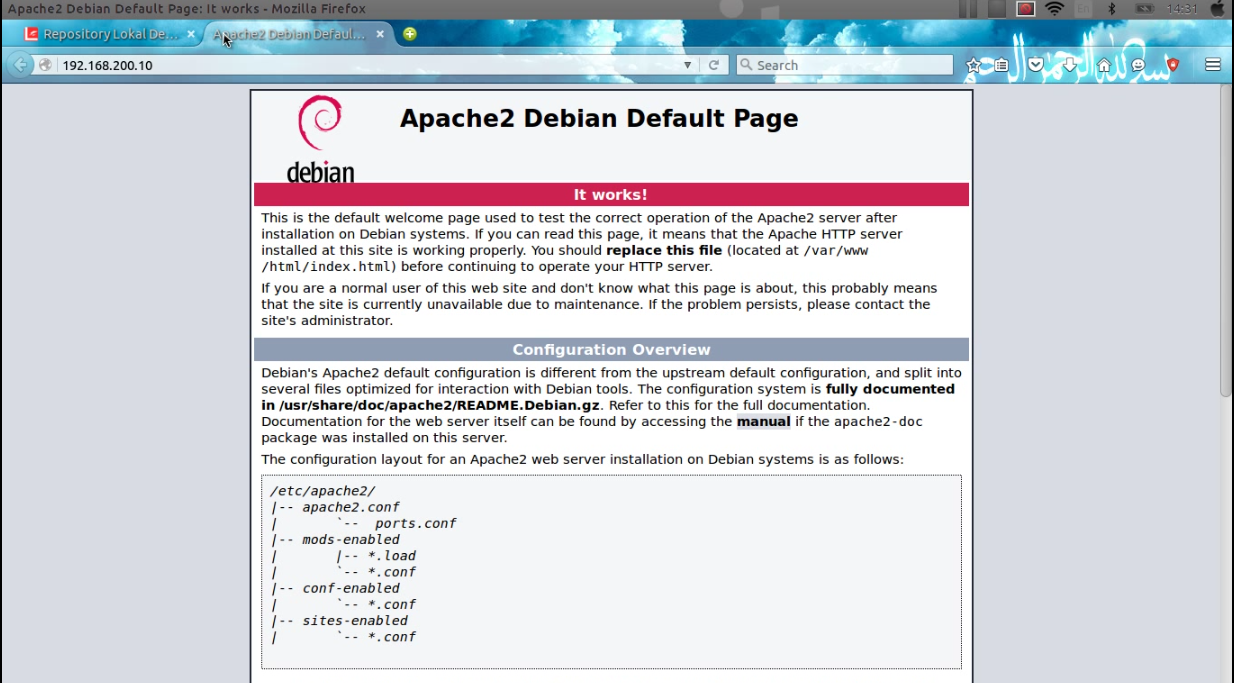The width and height of the screenshot is (1234, 683).
Task: Click the '|-- apache2.conf' line
Action: pos(335,507)
